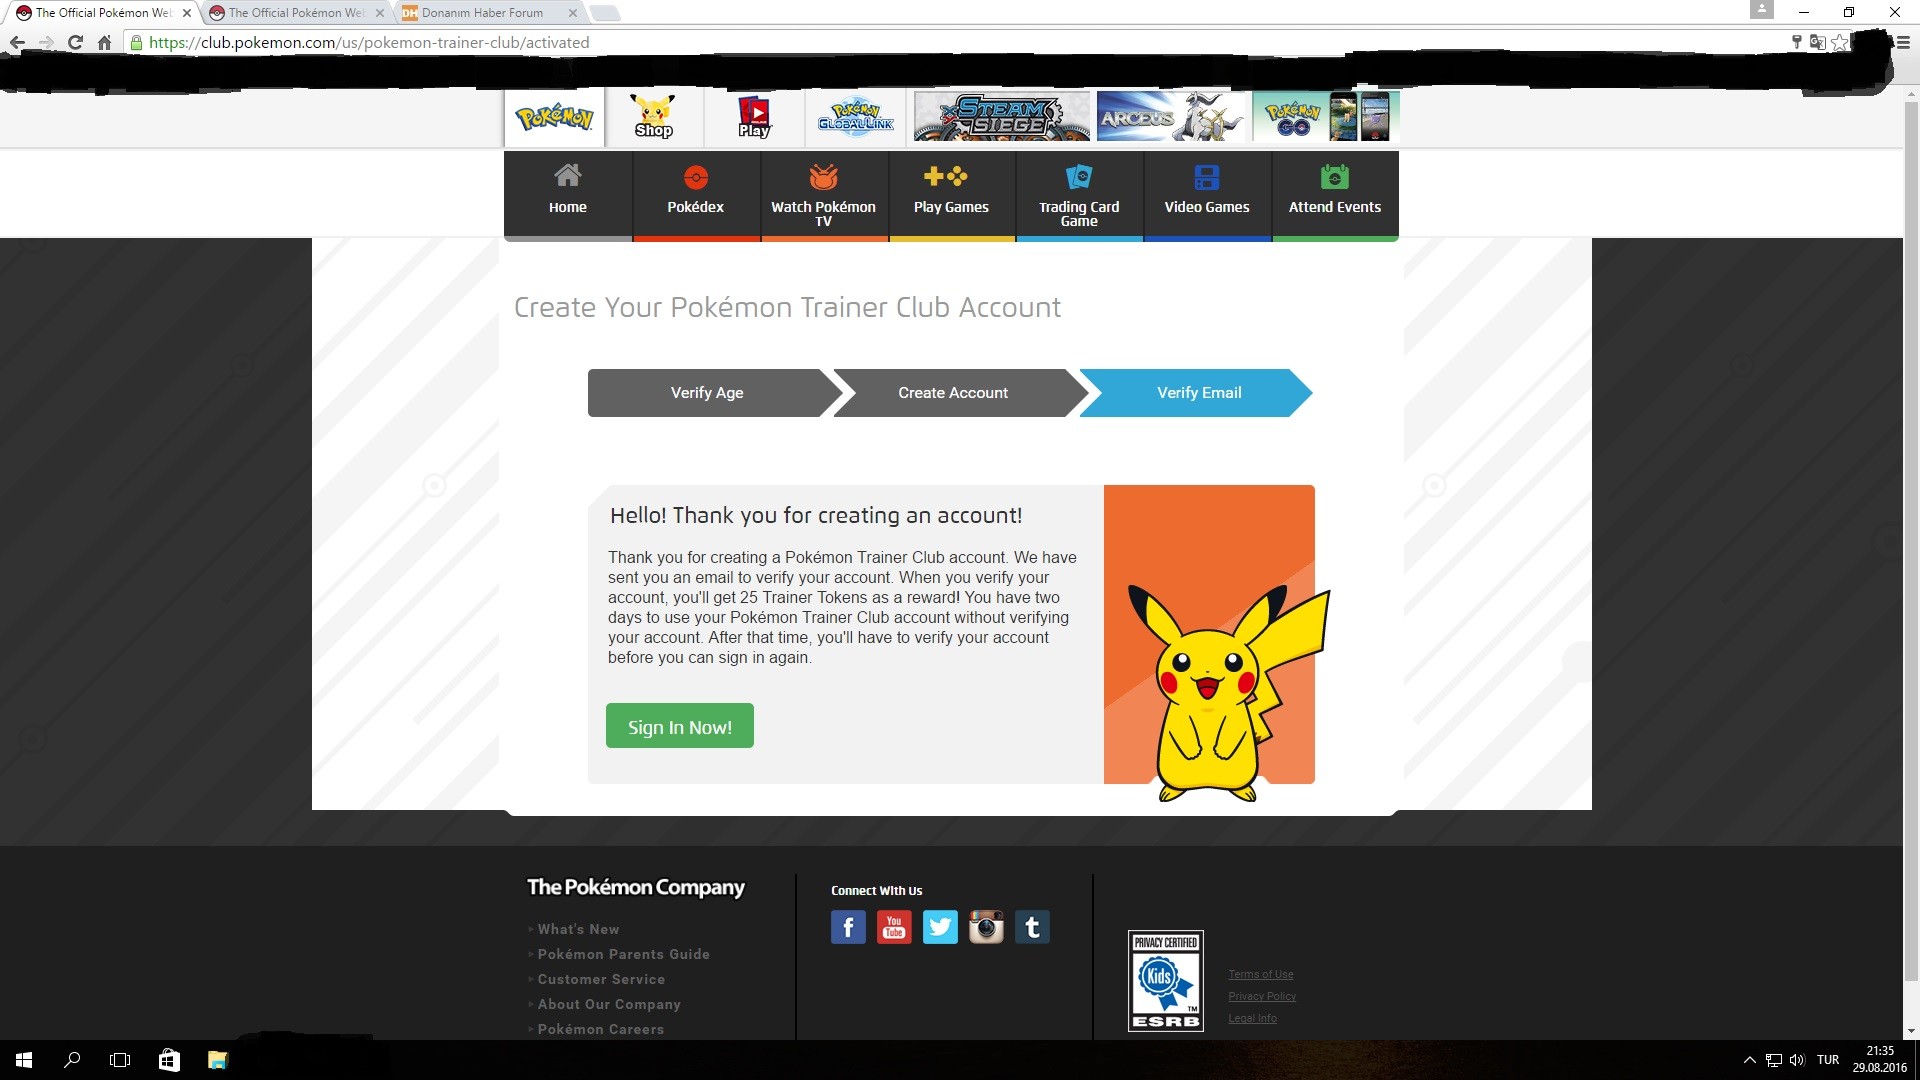Open File Explorer from taskbar

pos(217,1060)
